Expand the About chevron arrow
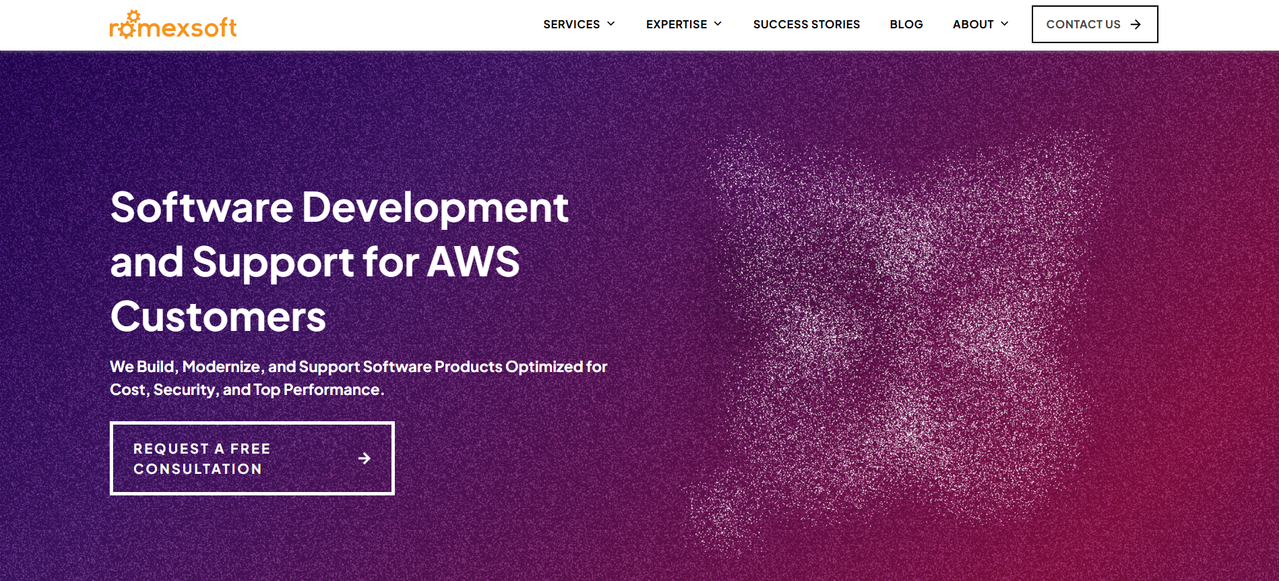This screenshot has height=581, width=1279. pyautogui.click(x=1004, y=24)
